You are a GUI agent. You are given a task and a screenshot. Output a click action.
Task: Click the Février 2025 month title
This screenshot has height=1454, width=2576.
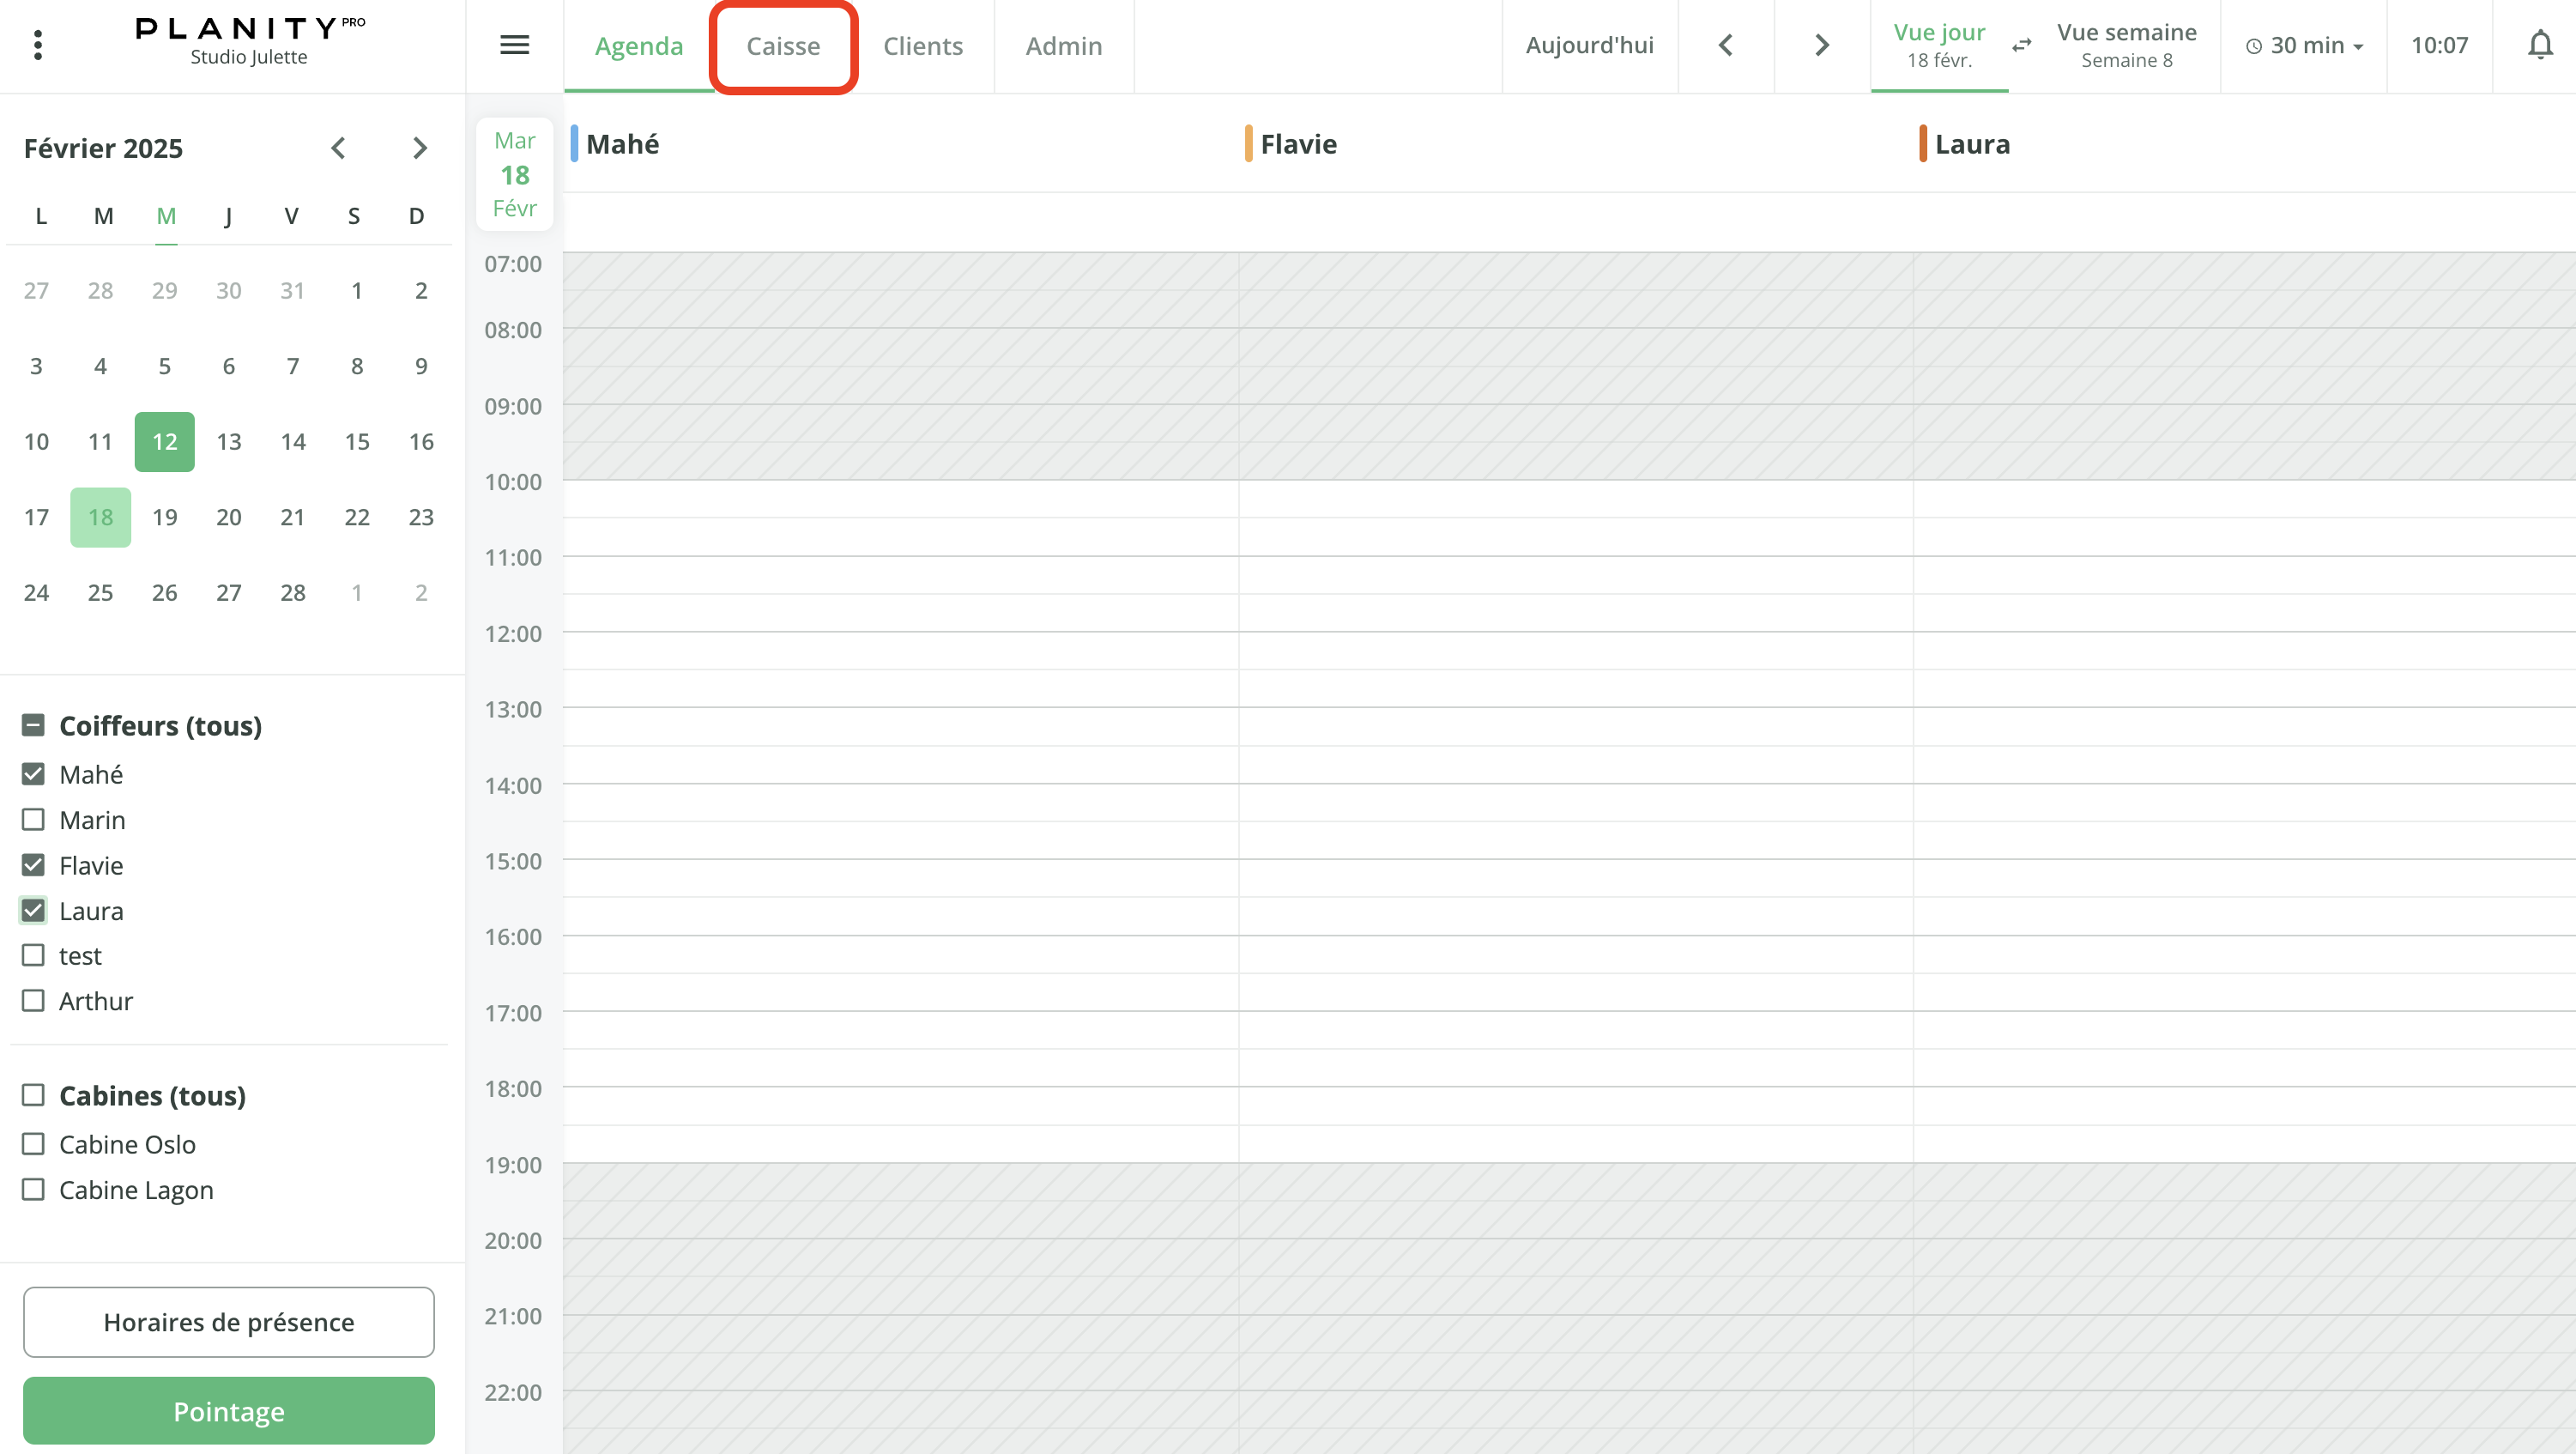tap(103, 148)
